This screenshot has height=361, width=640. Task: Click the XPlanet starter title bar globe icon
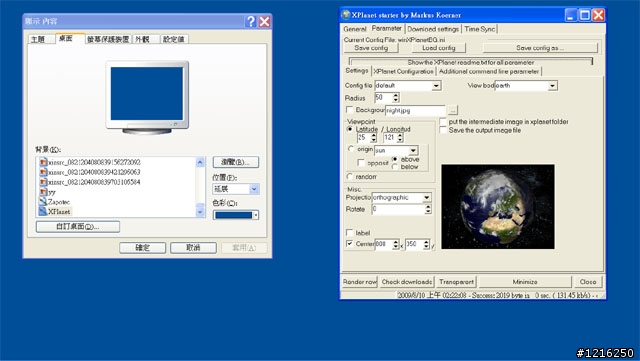(346, 15)
